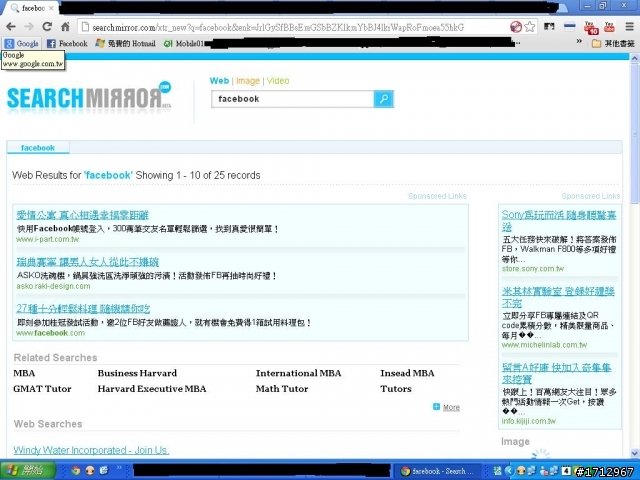Open the Windows Start button
This screenshot has width=640, height=480.
click(x=27, y=471)
